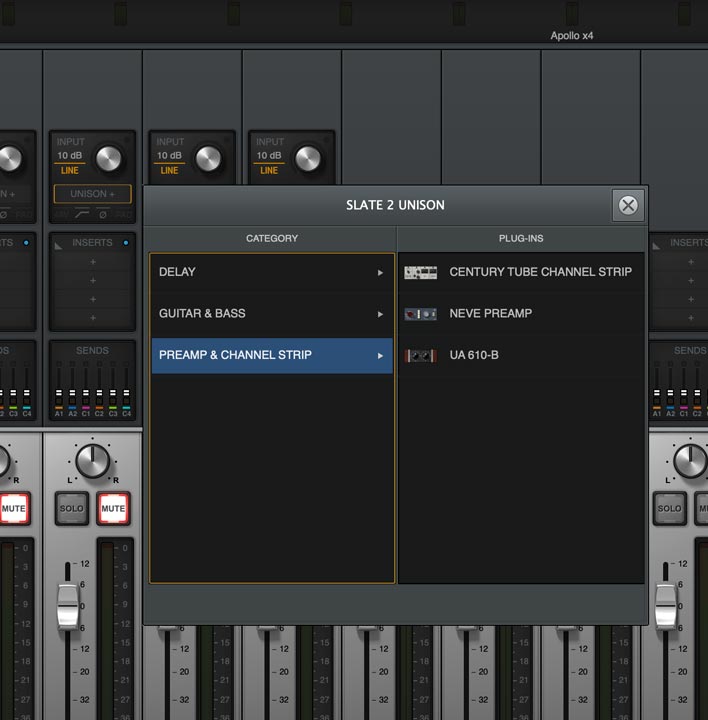Screen dimensions: 708x720
Task: Adjust the input gain knob above the UNISON slot
Action: pos(109,159)
